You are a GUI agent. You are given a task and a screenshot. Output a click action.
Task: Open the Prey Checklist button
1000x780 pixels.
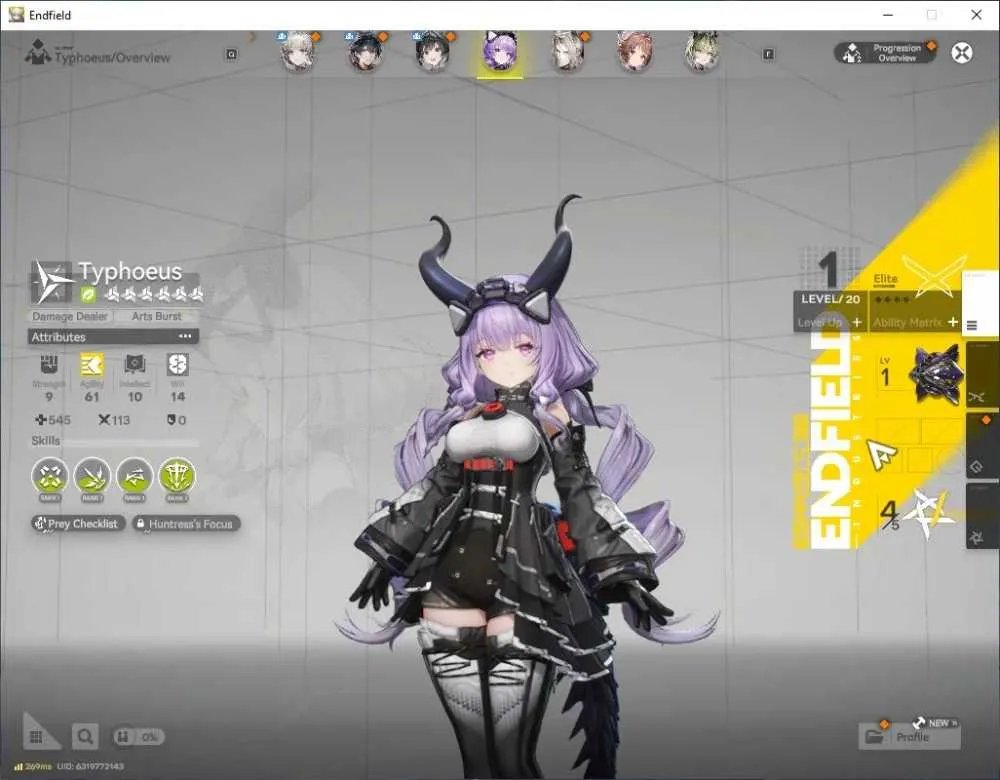click(78, 524)
